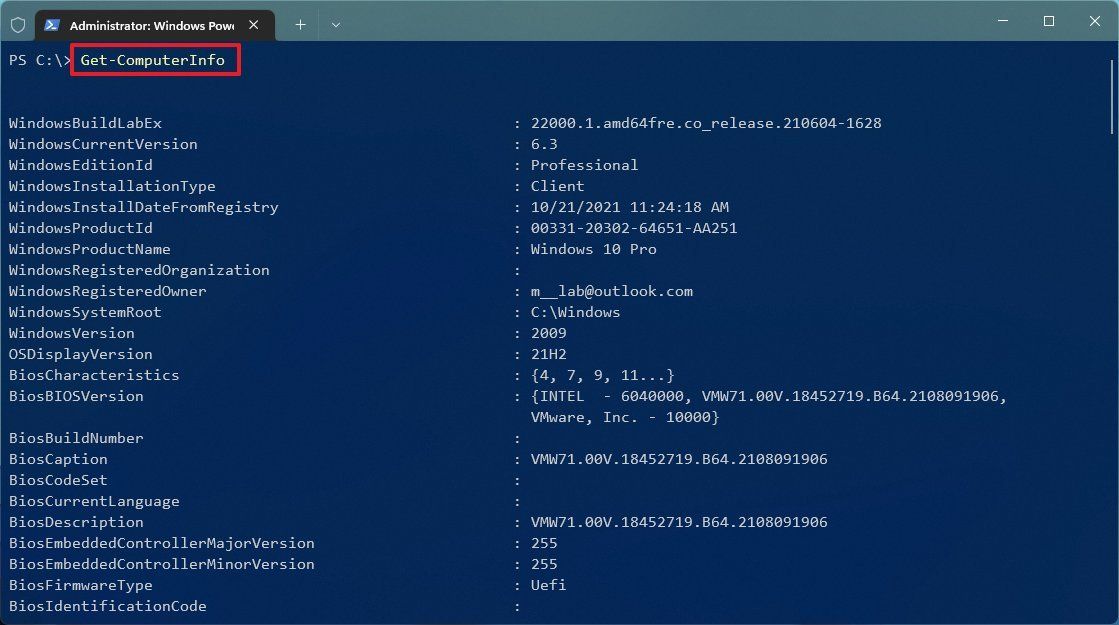This screenshot has width=1119, height=625.
Task: Minimize the terminal window
Action: pyautogui.click(x=1002, y=20)
